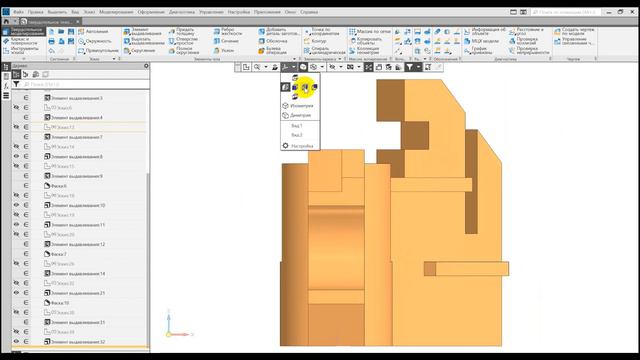The image size is (640, 360).
Task: Open the tree panel gear settings
Action: click(146, 66)
